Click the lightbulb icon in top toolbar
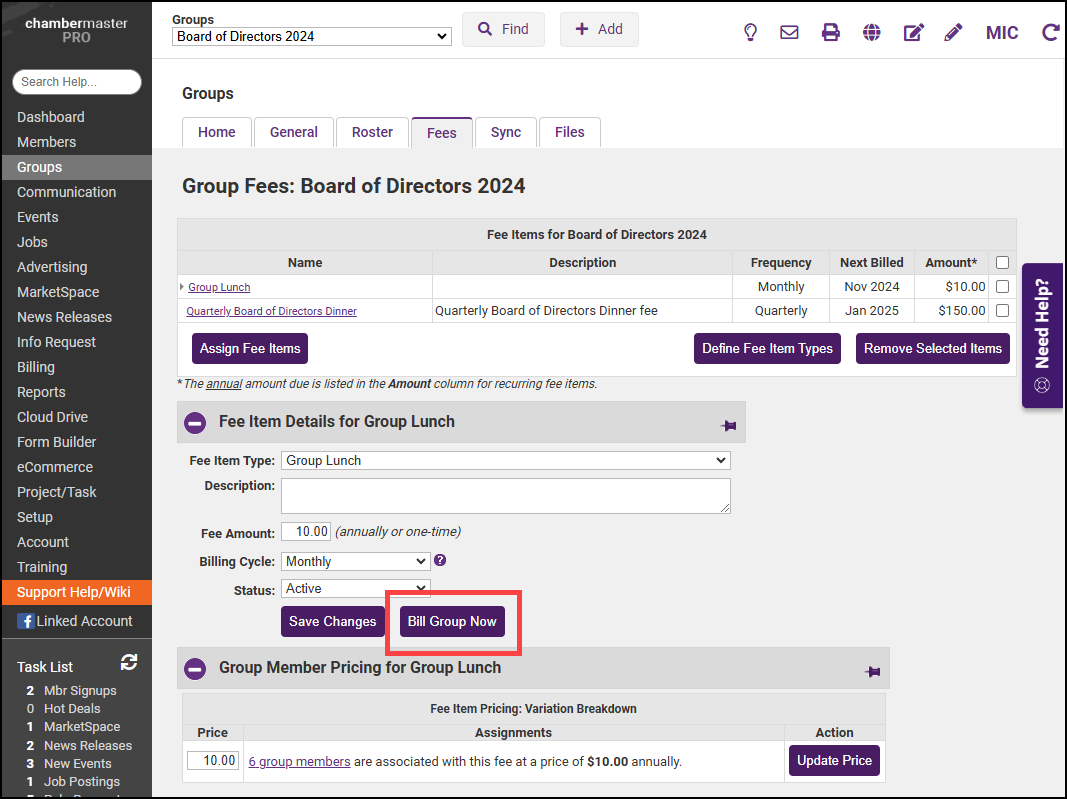The image size is (1067, 799). [750, 32]
